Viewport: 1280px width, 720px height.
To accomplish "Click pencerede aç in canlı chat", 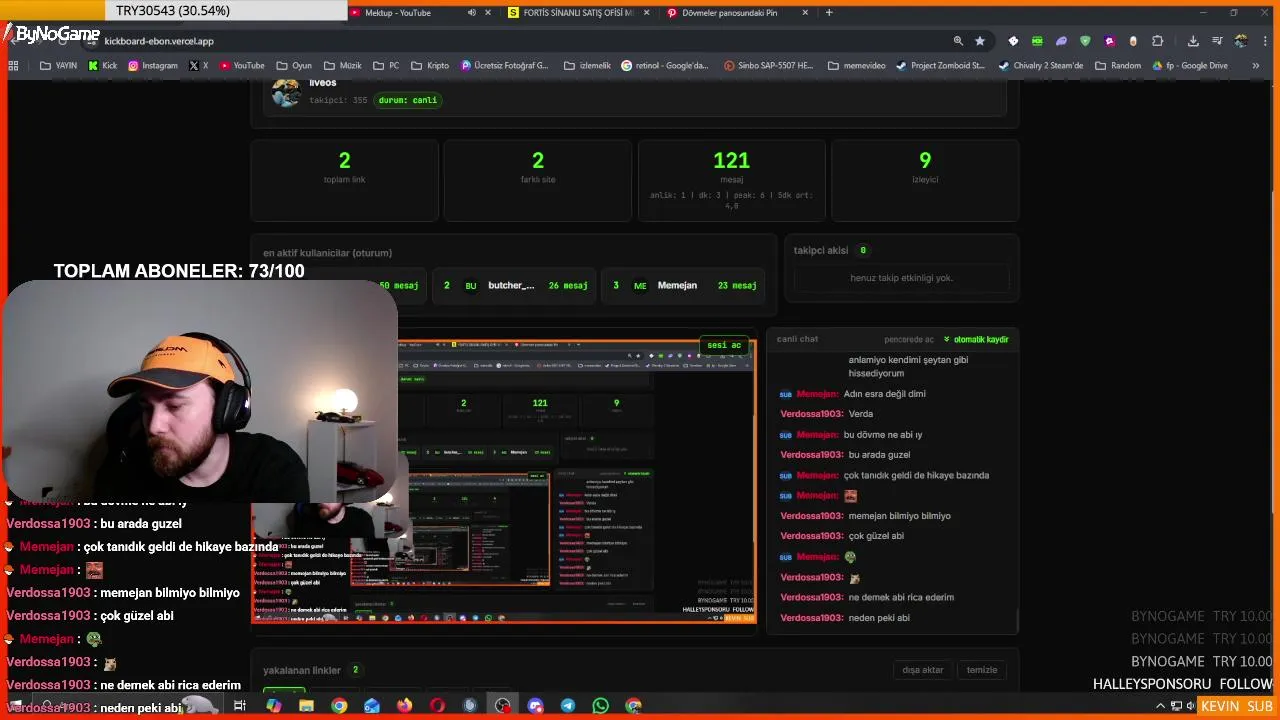I will tap(908, 339).
